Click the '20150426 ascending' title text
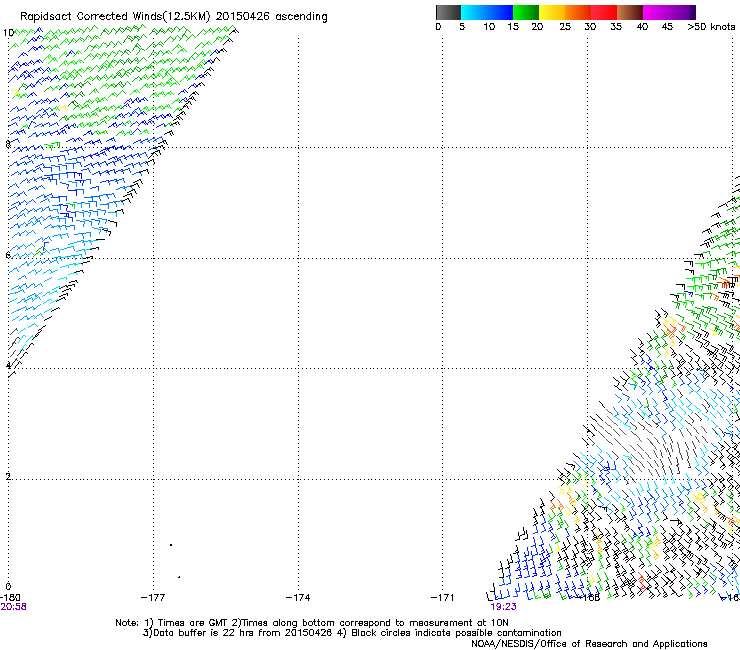Viewport: 740px width, 650px height. click(271, 17)
